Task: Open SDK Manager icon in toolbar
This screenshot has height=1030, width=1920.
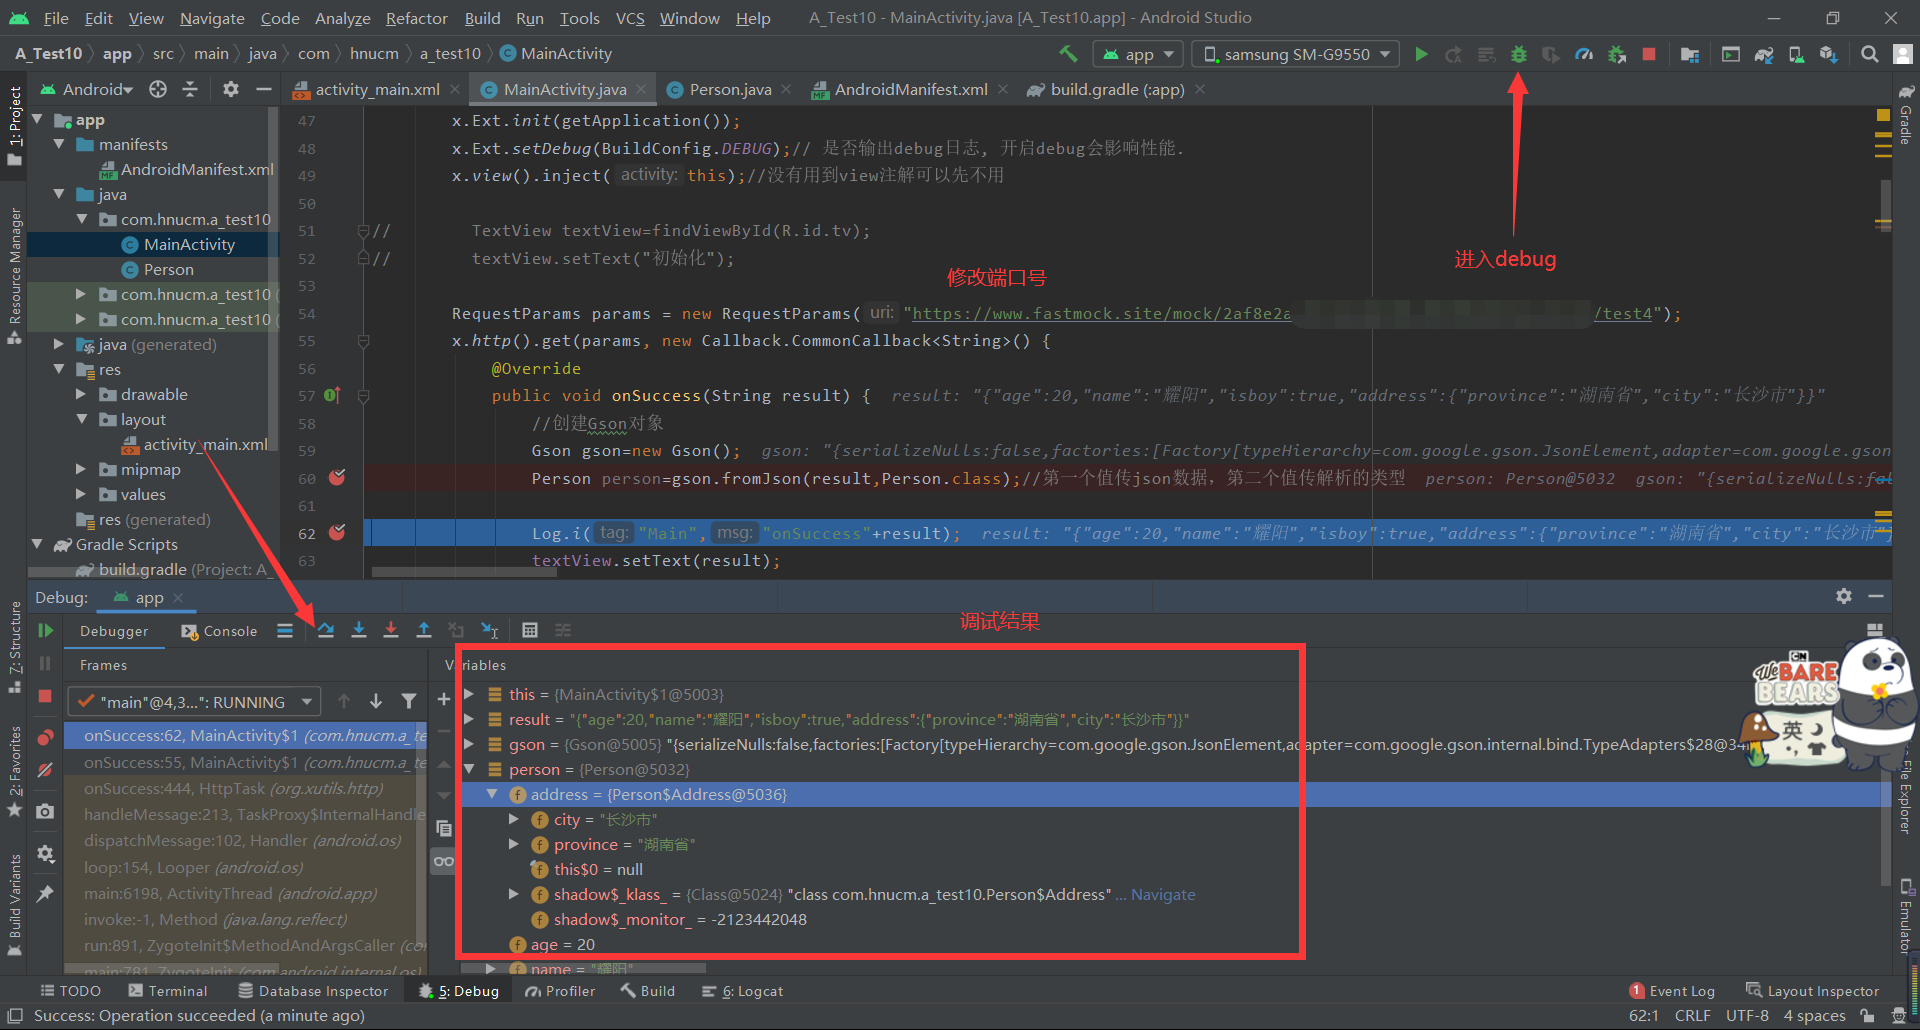Action: (x=1828, y=54)
